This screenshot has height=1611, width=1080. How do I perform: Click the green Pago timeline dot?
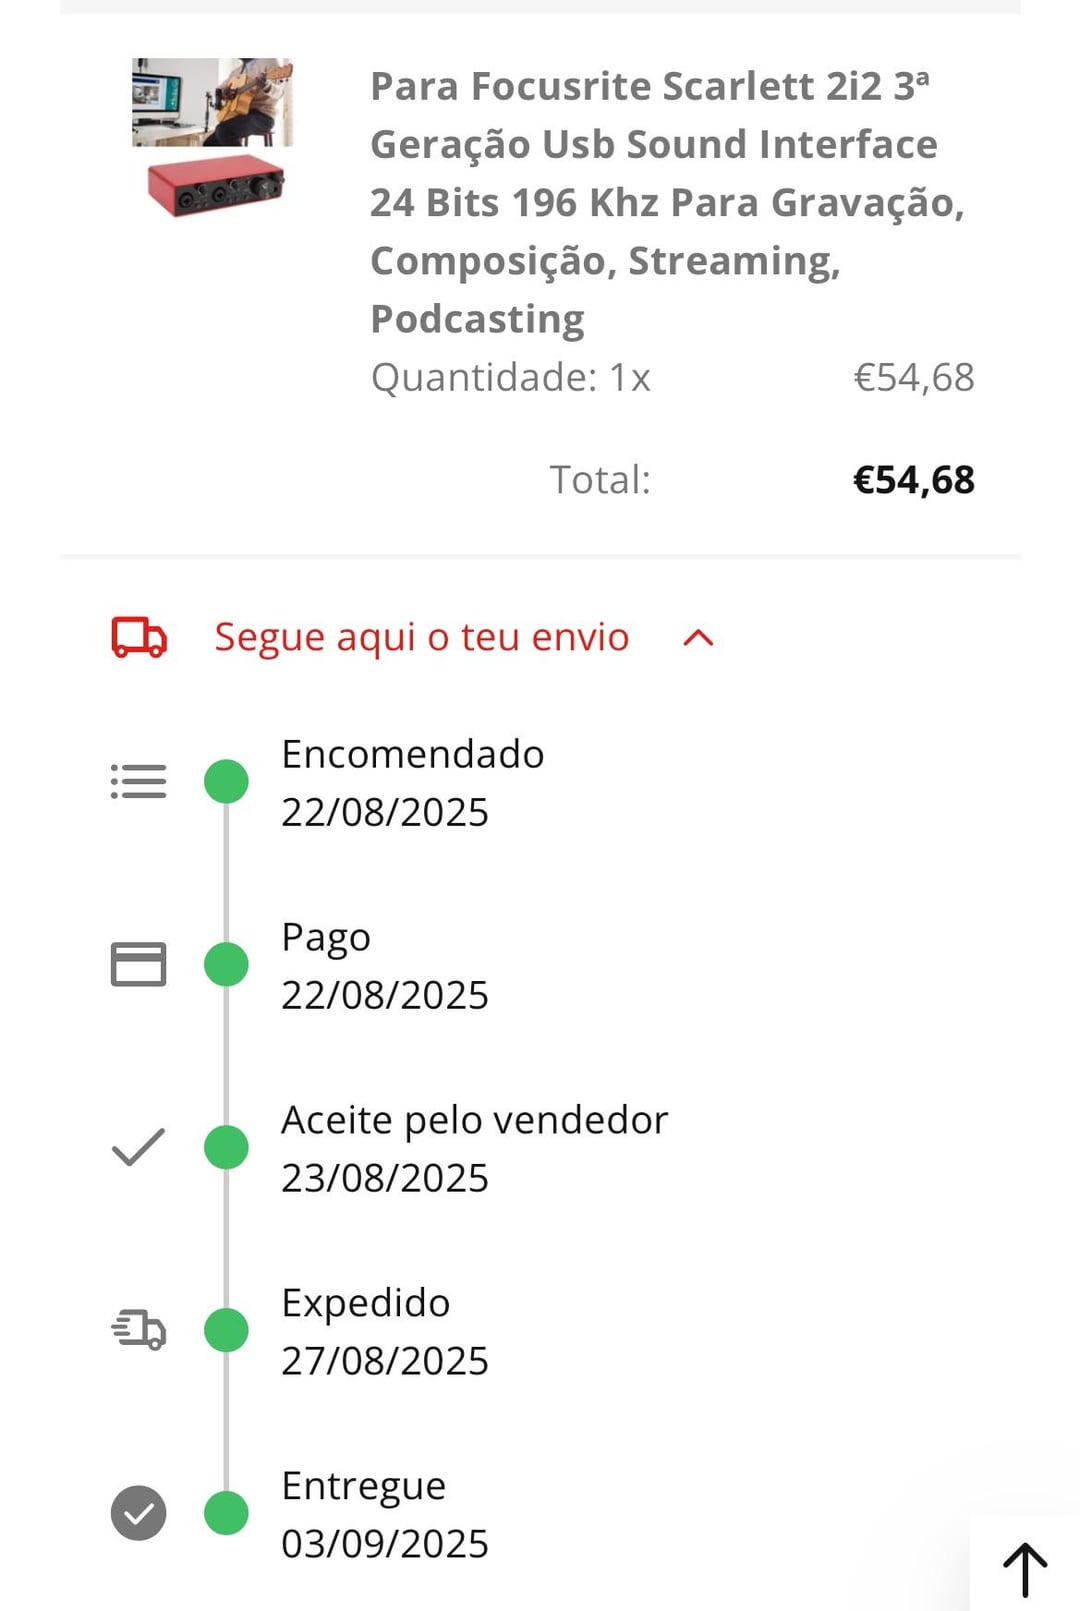tap(226, 964)
